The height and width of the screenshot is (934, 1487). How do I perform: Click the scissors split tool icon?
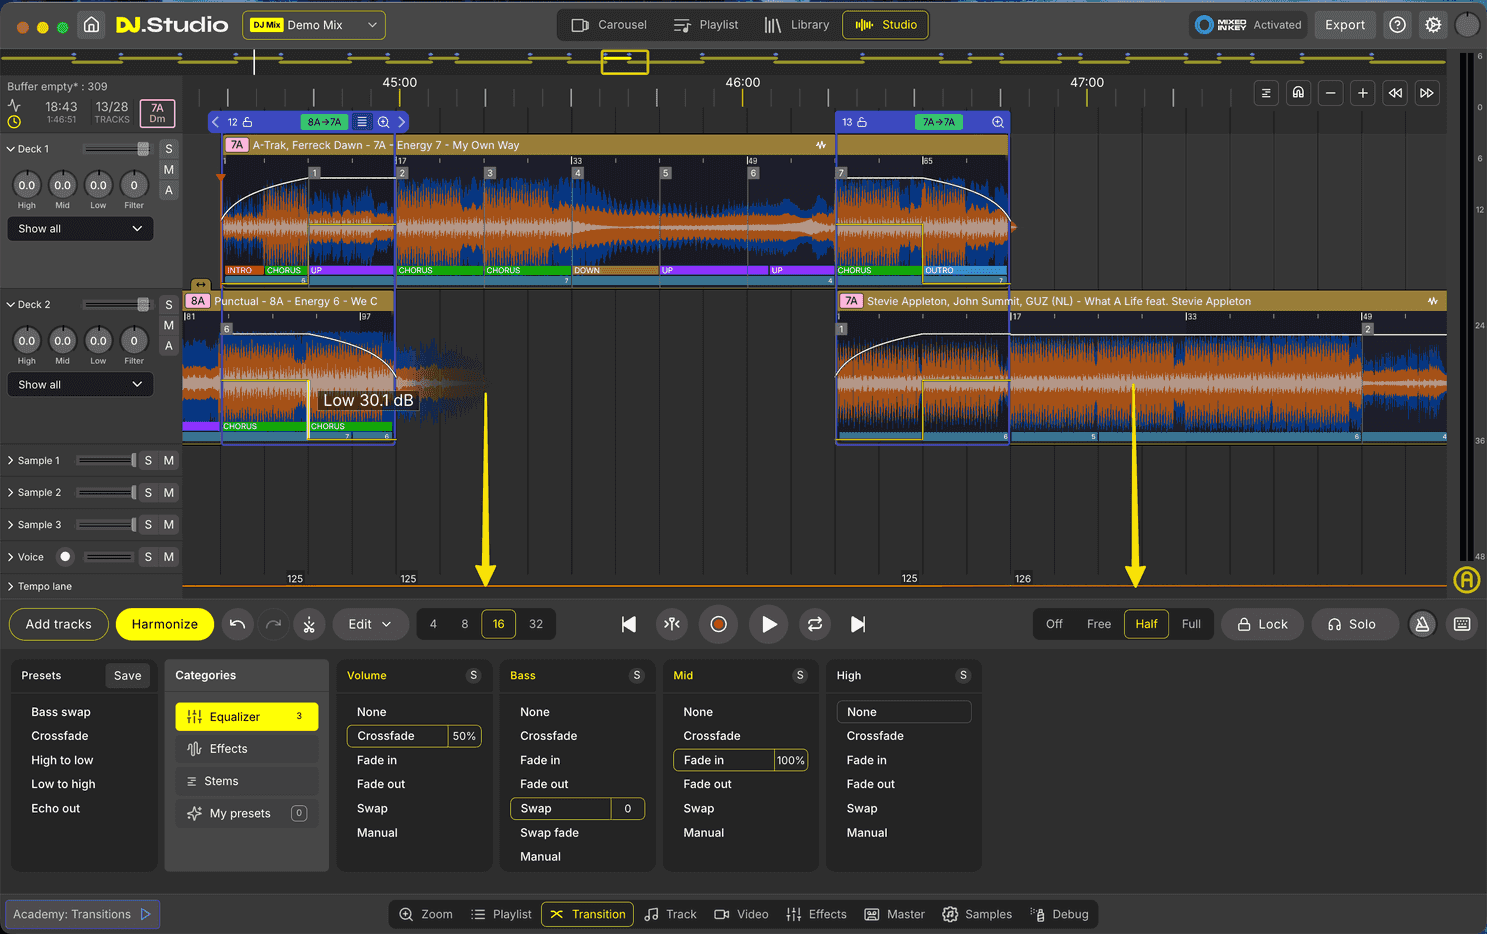pyautogui.click(x=309, y=624)
